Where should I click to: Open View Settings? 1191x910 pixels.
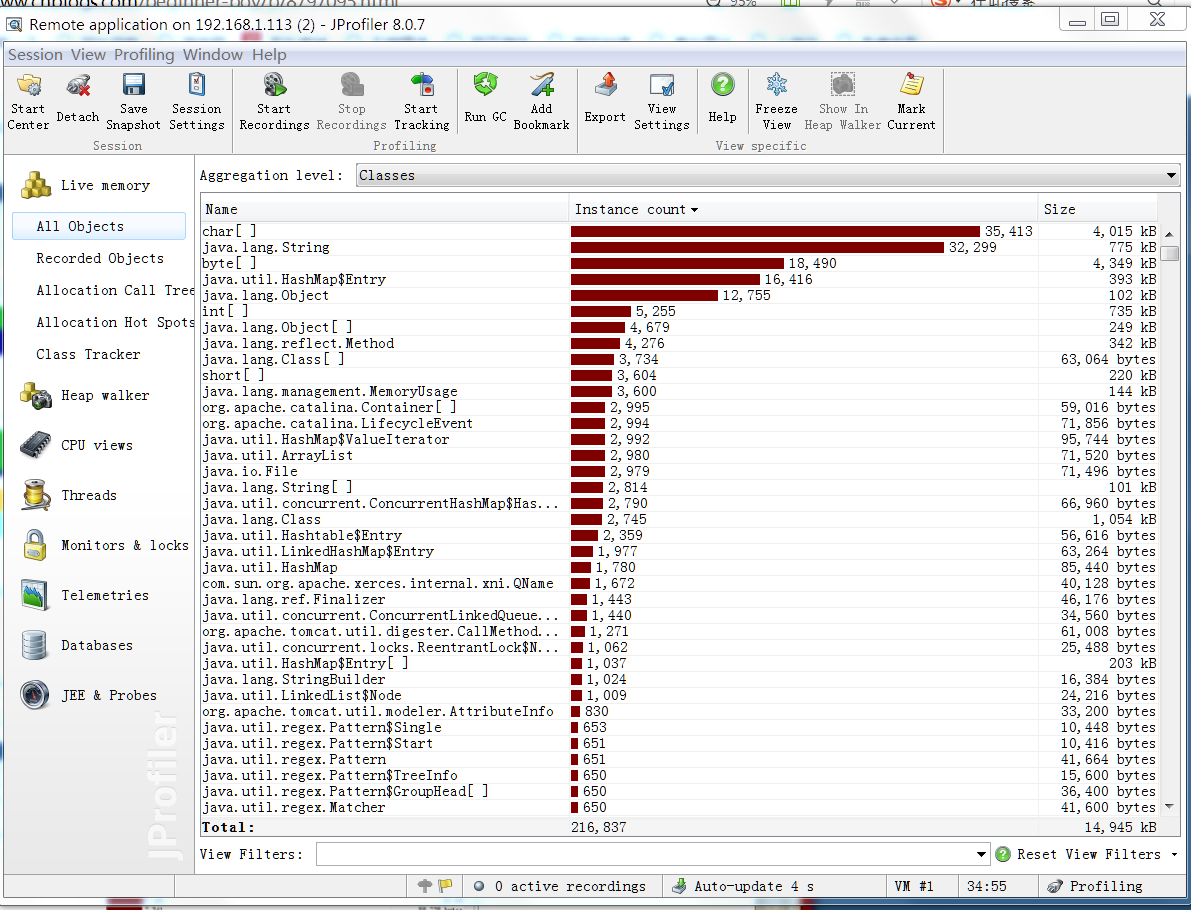[x=662, y=100]
